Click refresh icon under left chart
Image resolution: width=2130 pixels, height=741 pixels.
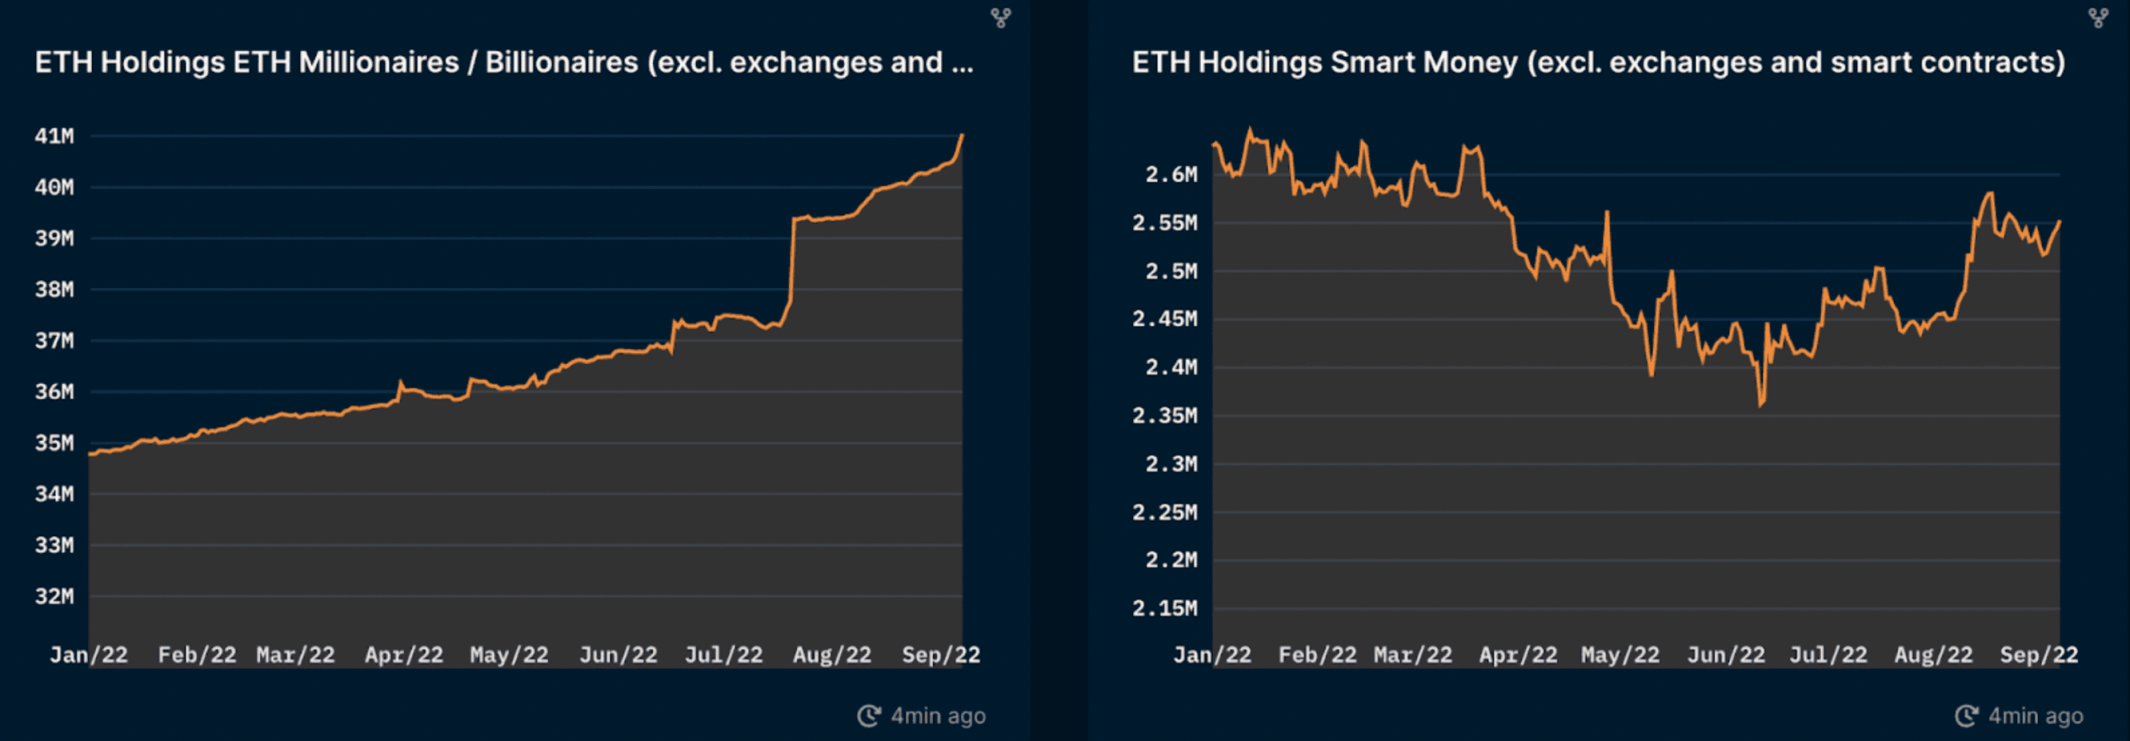tap(868, 715)
